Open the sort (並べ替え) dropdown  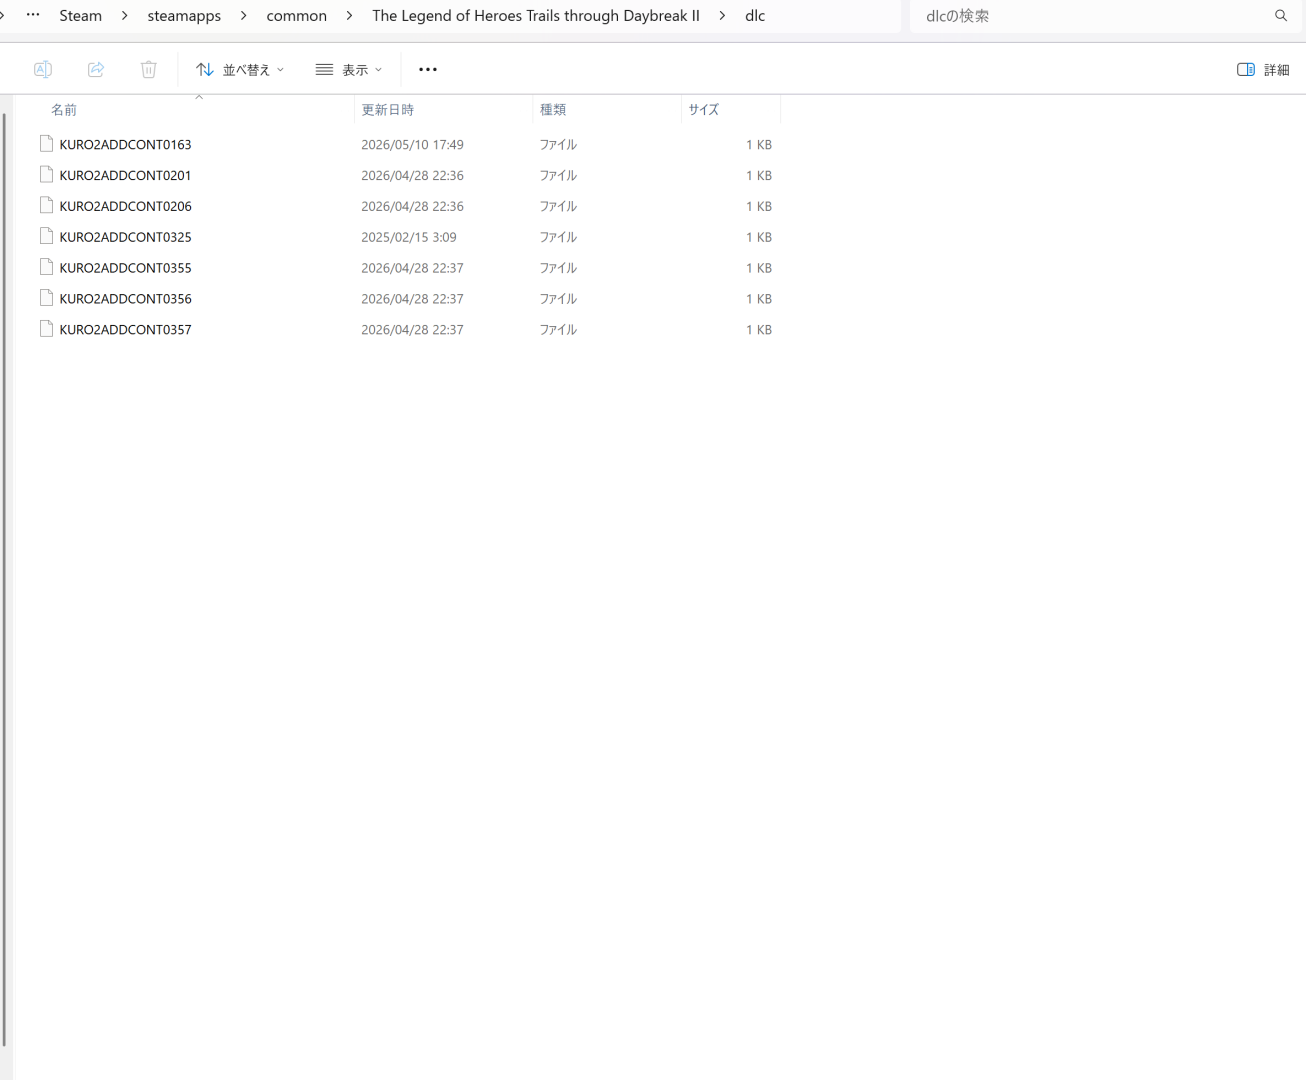[x=240, y=69]
